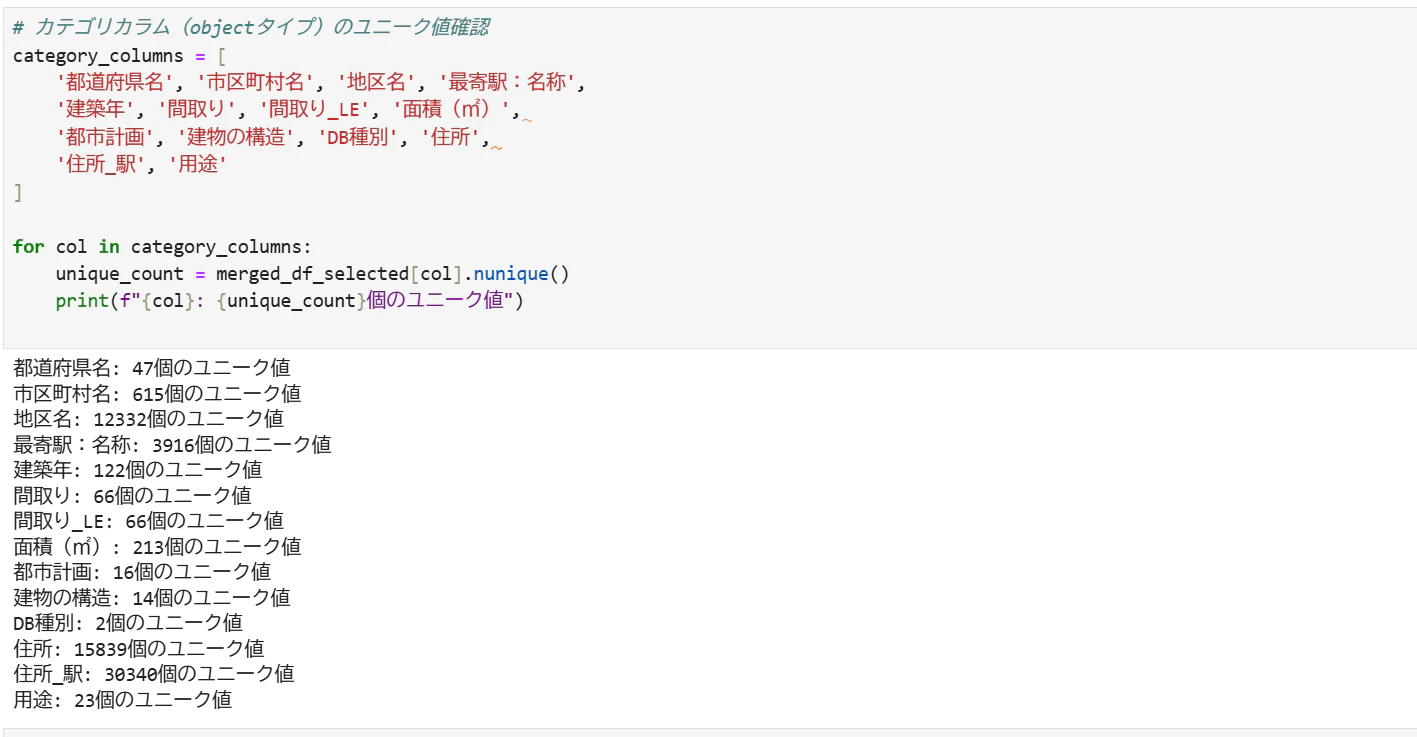Click the 'for col in category_columns' line
The height and width of the screenshot is (737, 1417).
coord(163,247)
